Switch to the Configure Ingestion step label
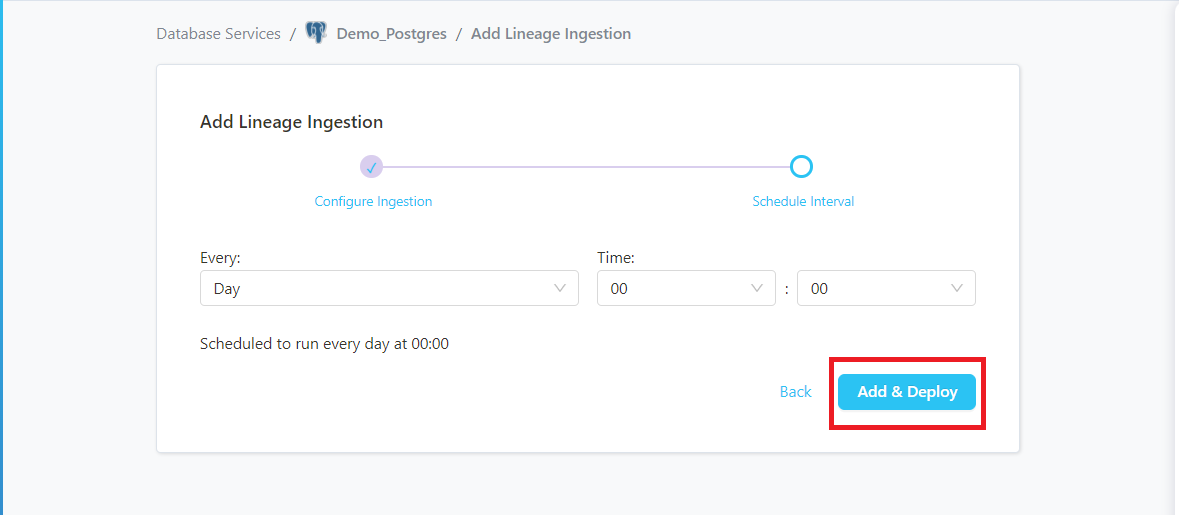The height and width of the screenshot is (515, 1179). click(x=373, y=201)
